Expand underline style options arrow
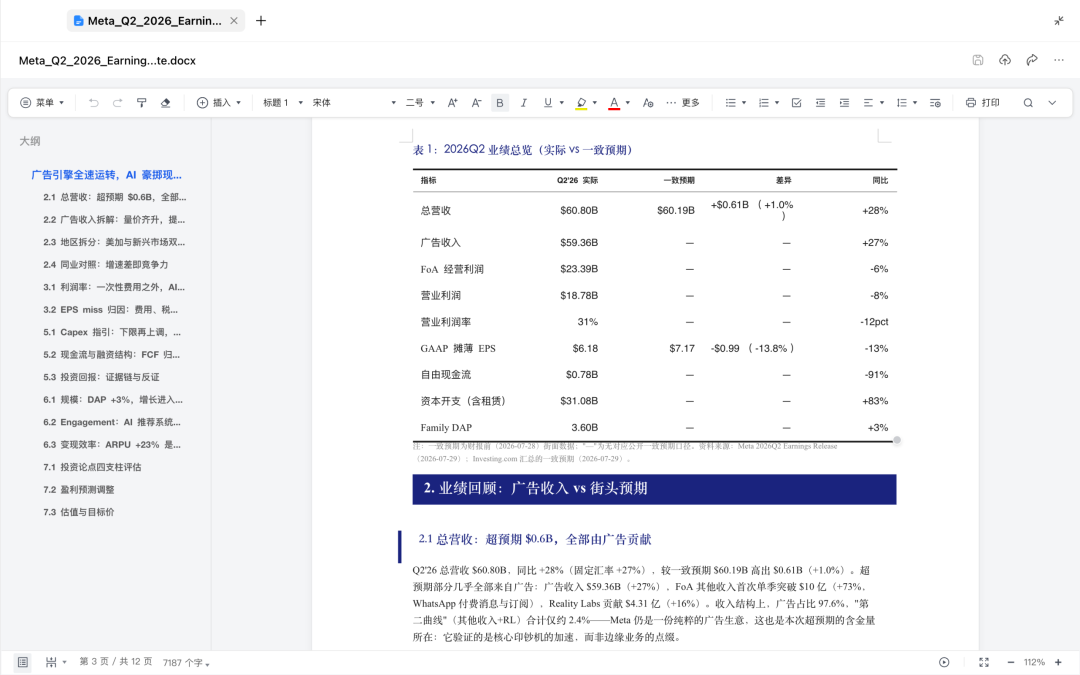Screen dimensions: 1080x675 point(561,103)
